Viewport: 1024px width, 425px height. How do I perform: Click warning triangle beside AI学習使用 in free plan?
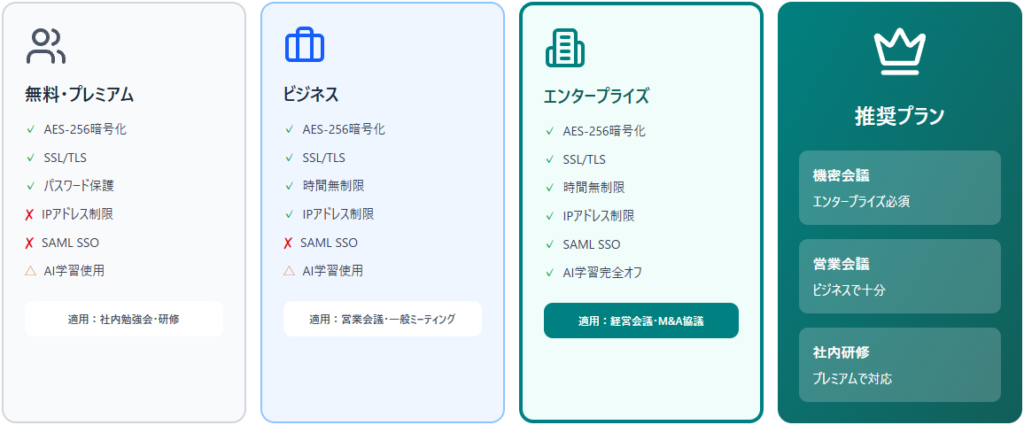[x=30, y=271]
